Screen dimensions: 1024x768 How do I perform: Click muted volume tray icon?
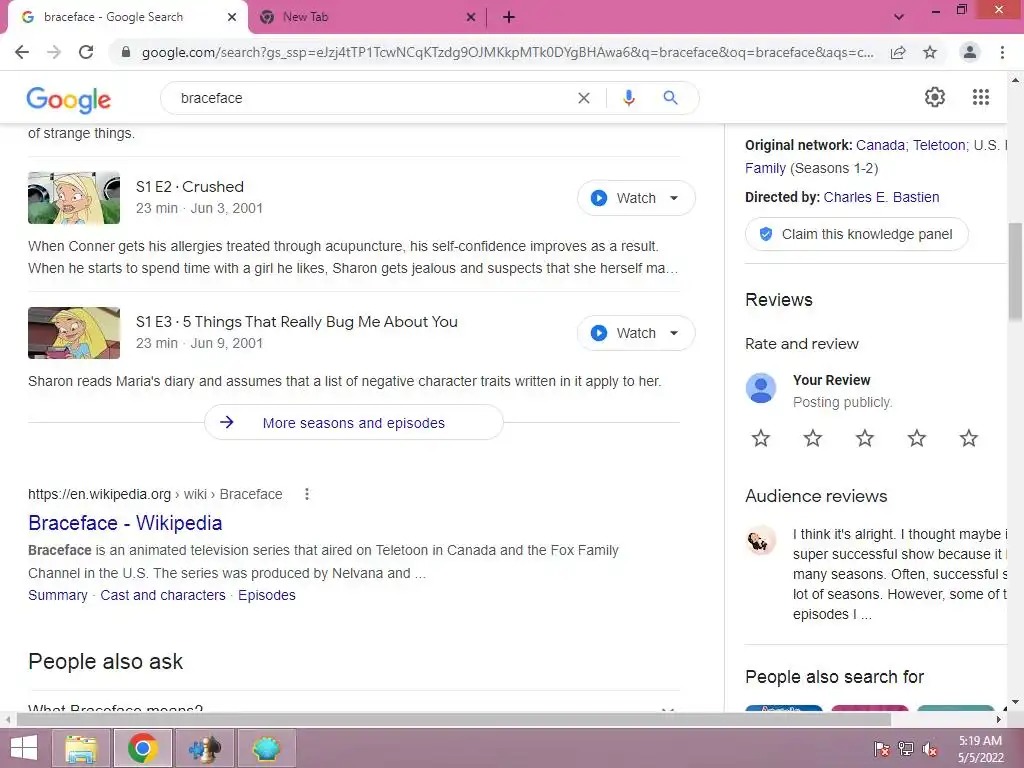click(x=929, y=748)
